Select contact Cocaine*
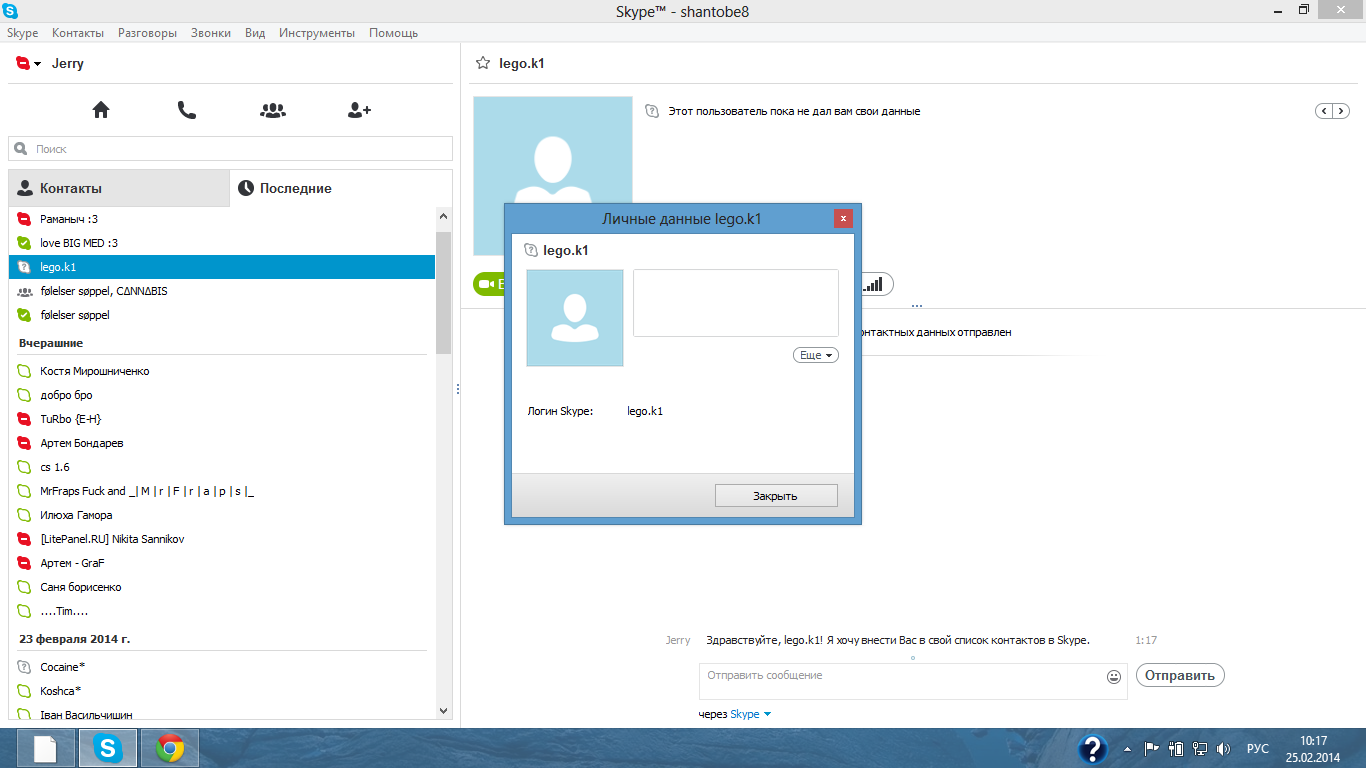 [222, 667]
